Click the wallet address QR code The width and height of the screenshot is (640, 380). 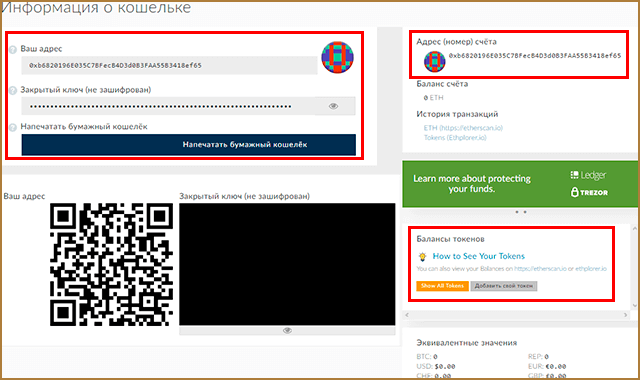(x=111, y=264)
